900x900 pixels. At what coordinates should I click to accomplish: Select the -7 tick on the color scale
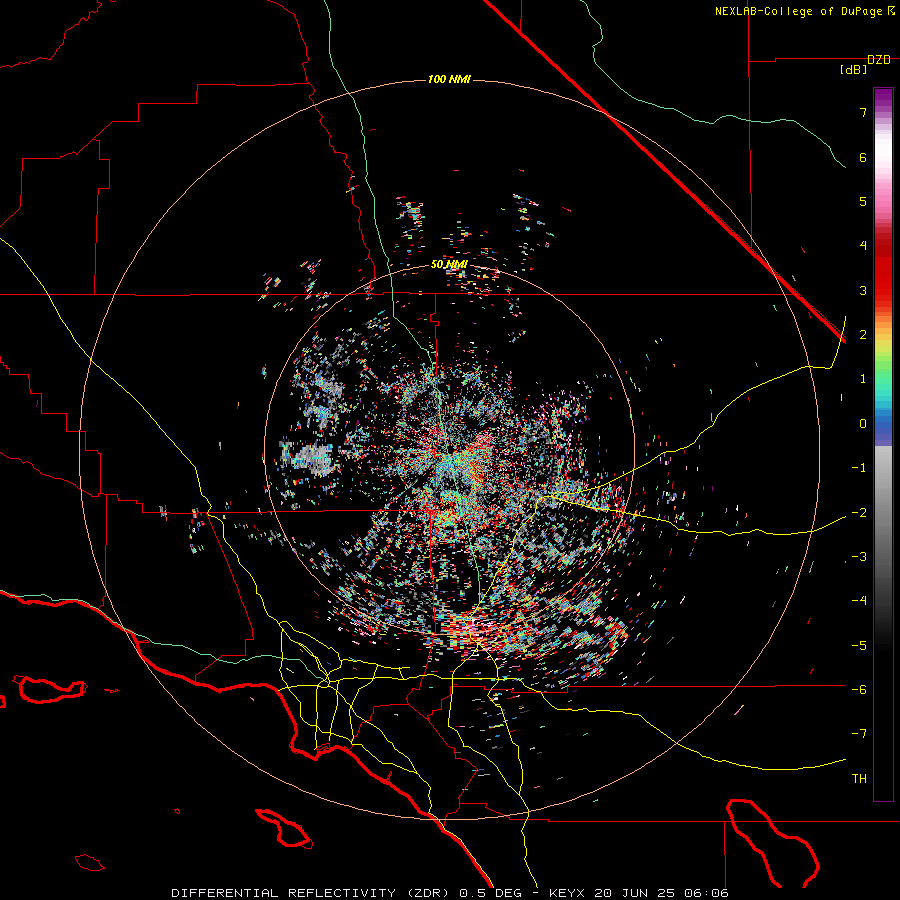coord(859,734)
